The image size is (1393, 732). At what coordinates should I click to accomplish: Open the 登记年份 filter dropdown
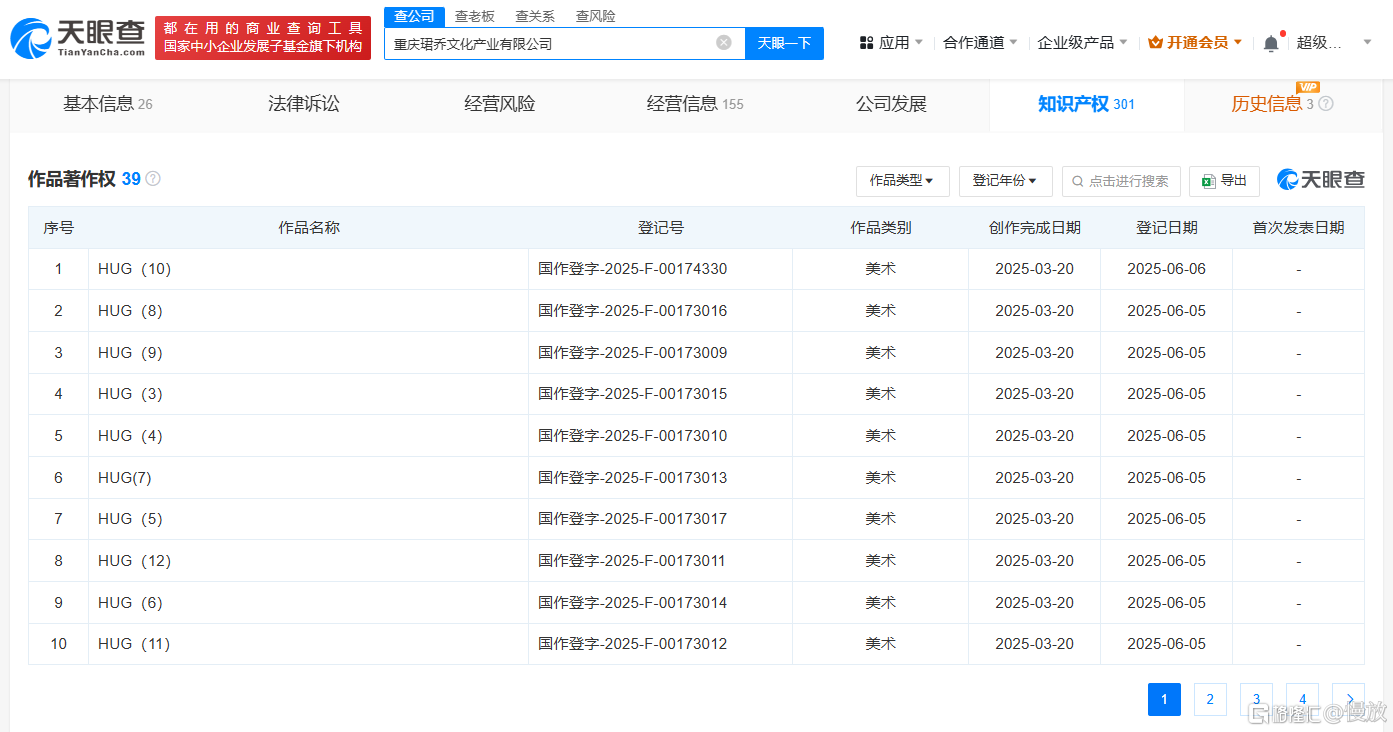(1005, 181)
